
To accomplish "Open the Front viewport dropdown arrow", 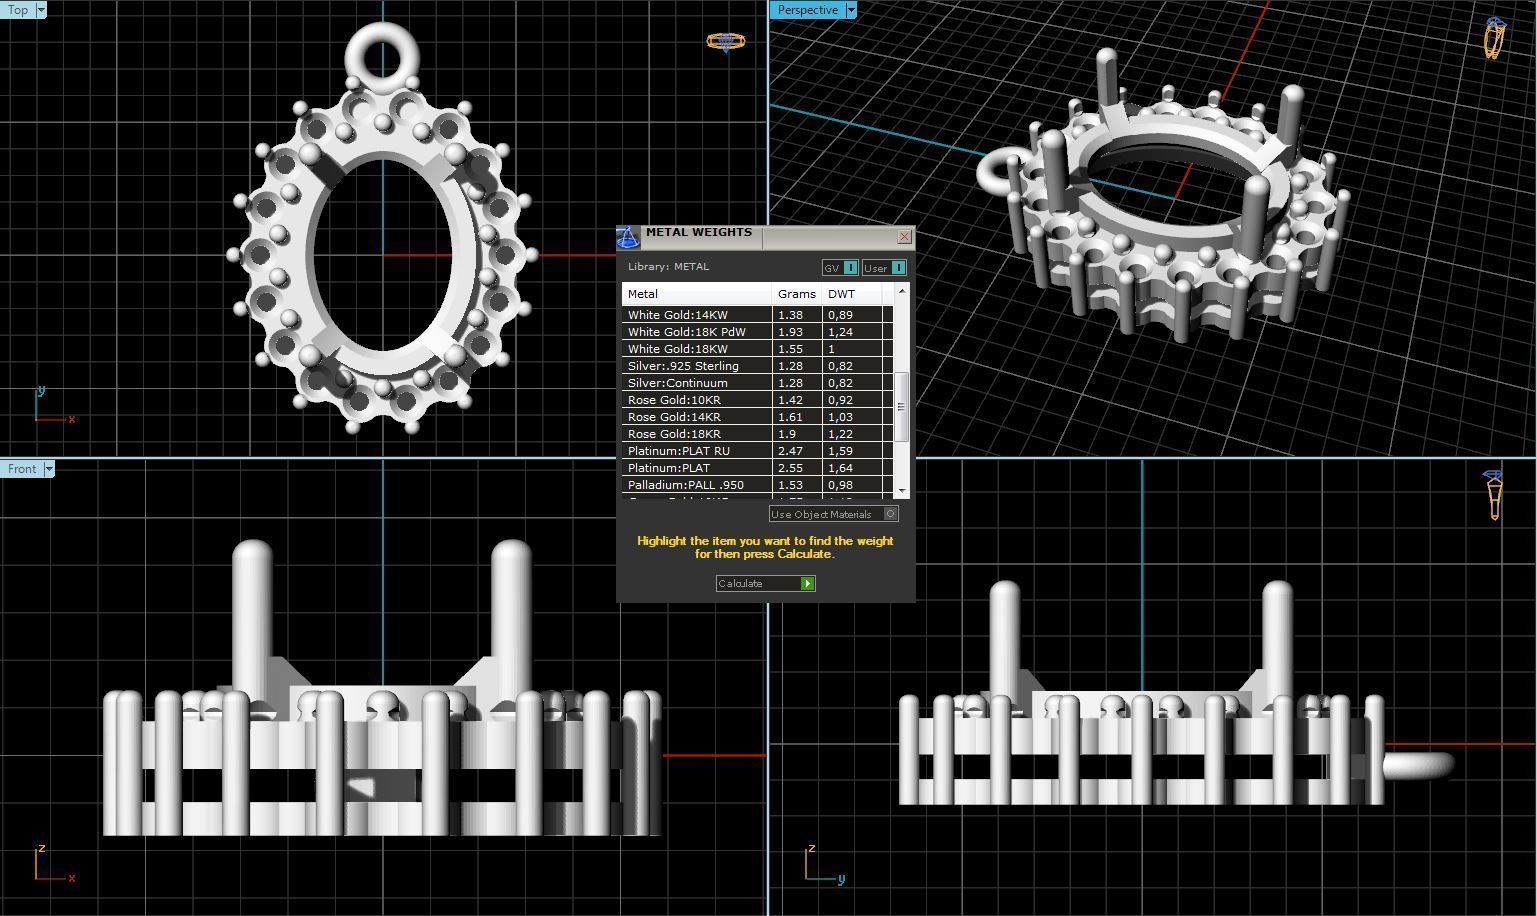I will pyautogui.click(x=48, y=469).
